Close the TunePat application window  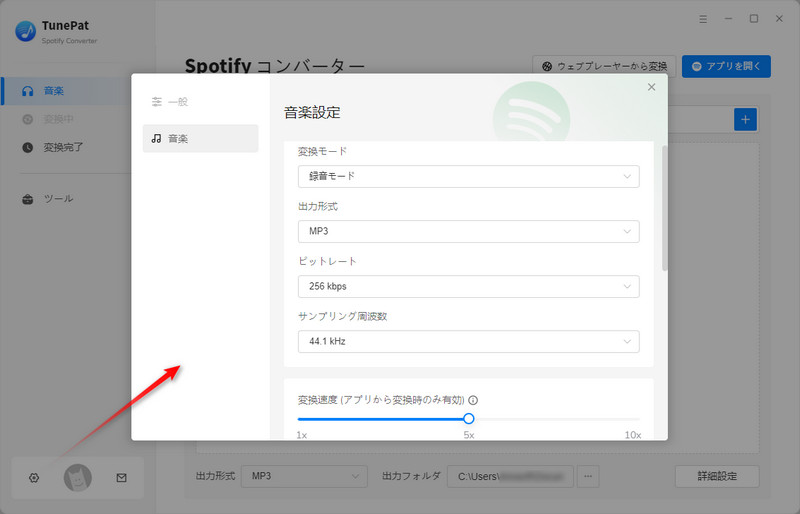(779, 19)
